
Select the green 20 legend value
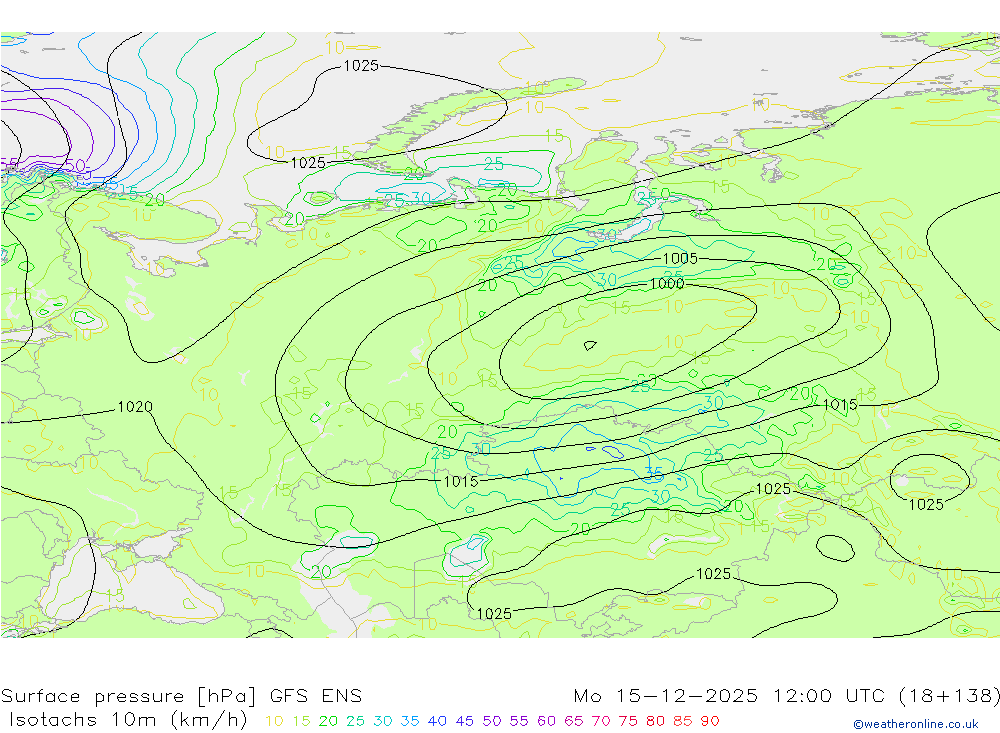[328, 722]
